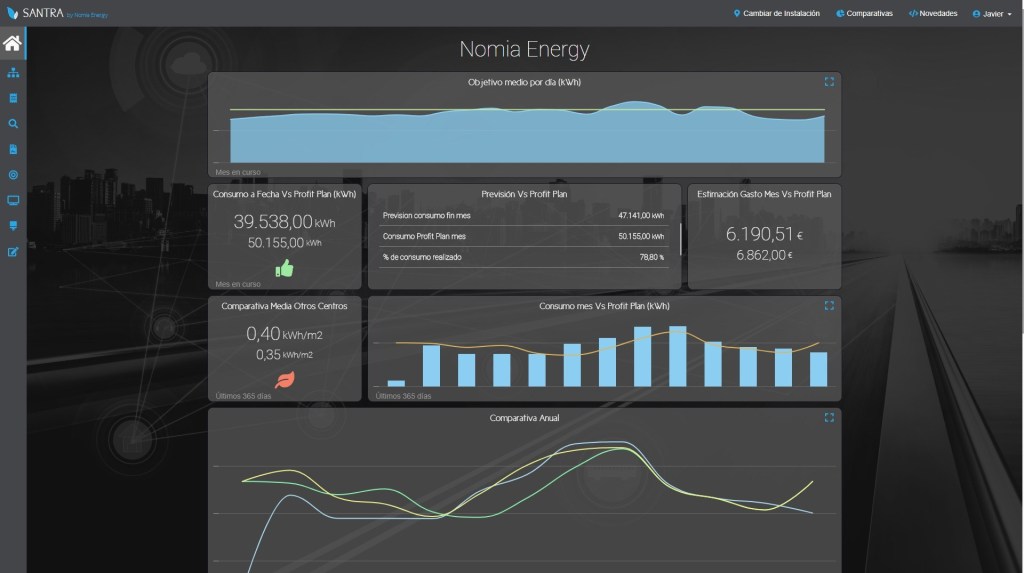Open the list sheet icon in sidebar
Screen dimensions: 1024x573
13,98
